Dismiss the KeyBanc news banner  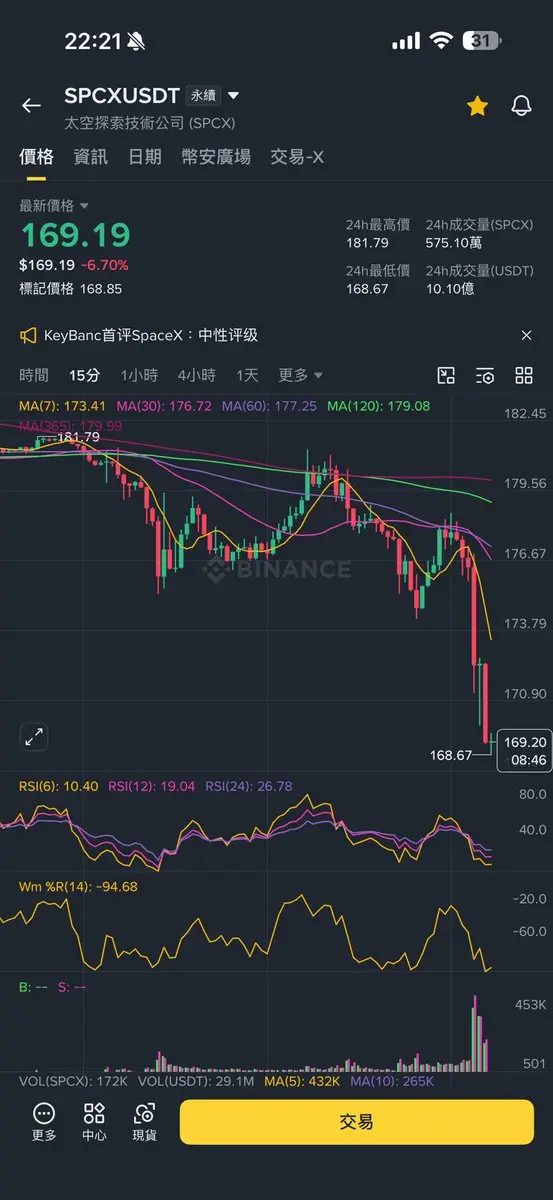point(526,335)
